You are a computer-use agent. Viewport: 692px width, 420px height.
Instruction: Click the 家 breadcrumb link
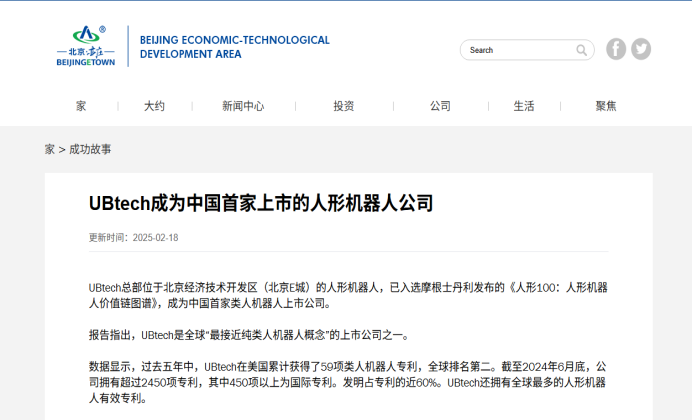coord(50,149)
